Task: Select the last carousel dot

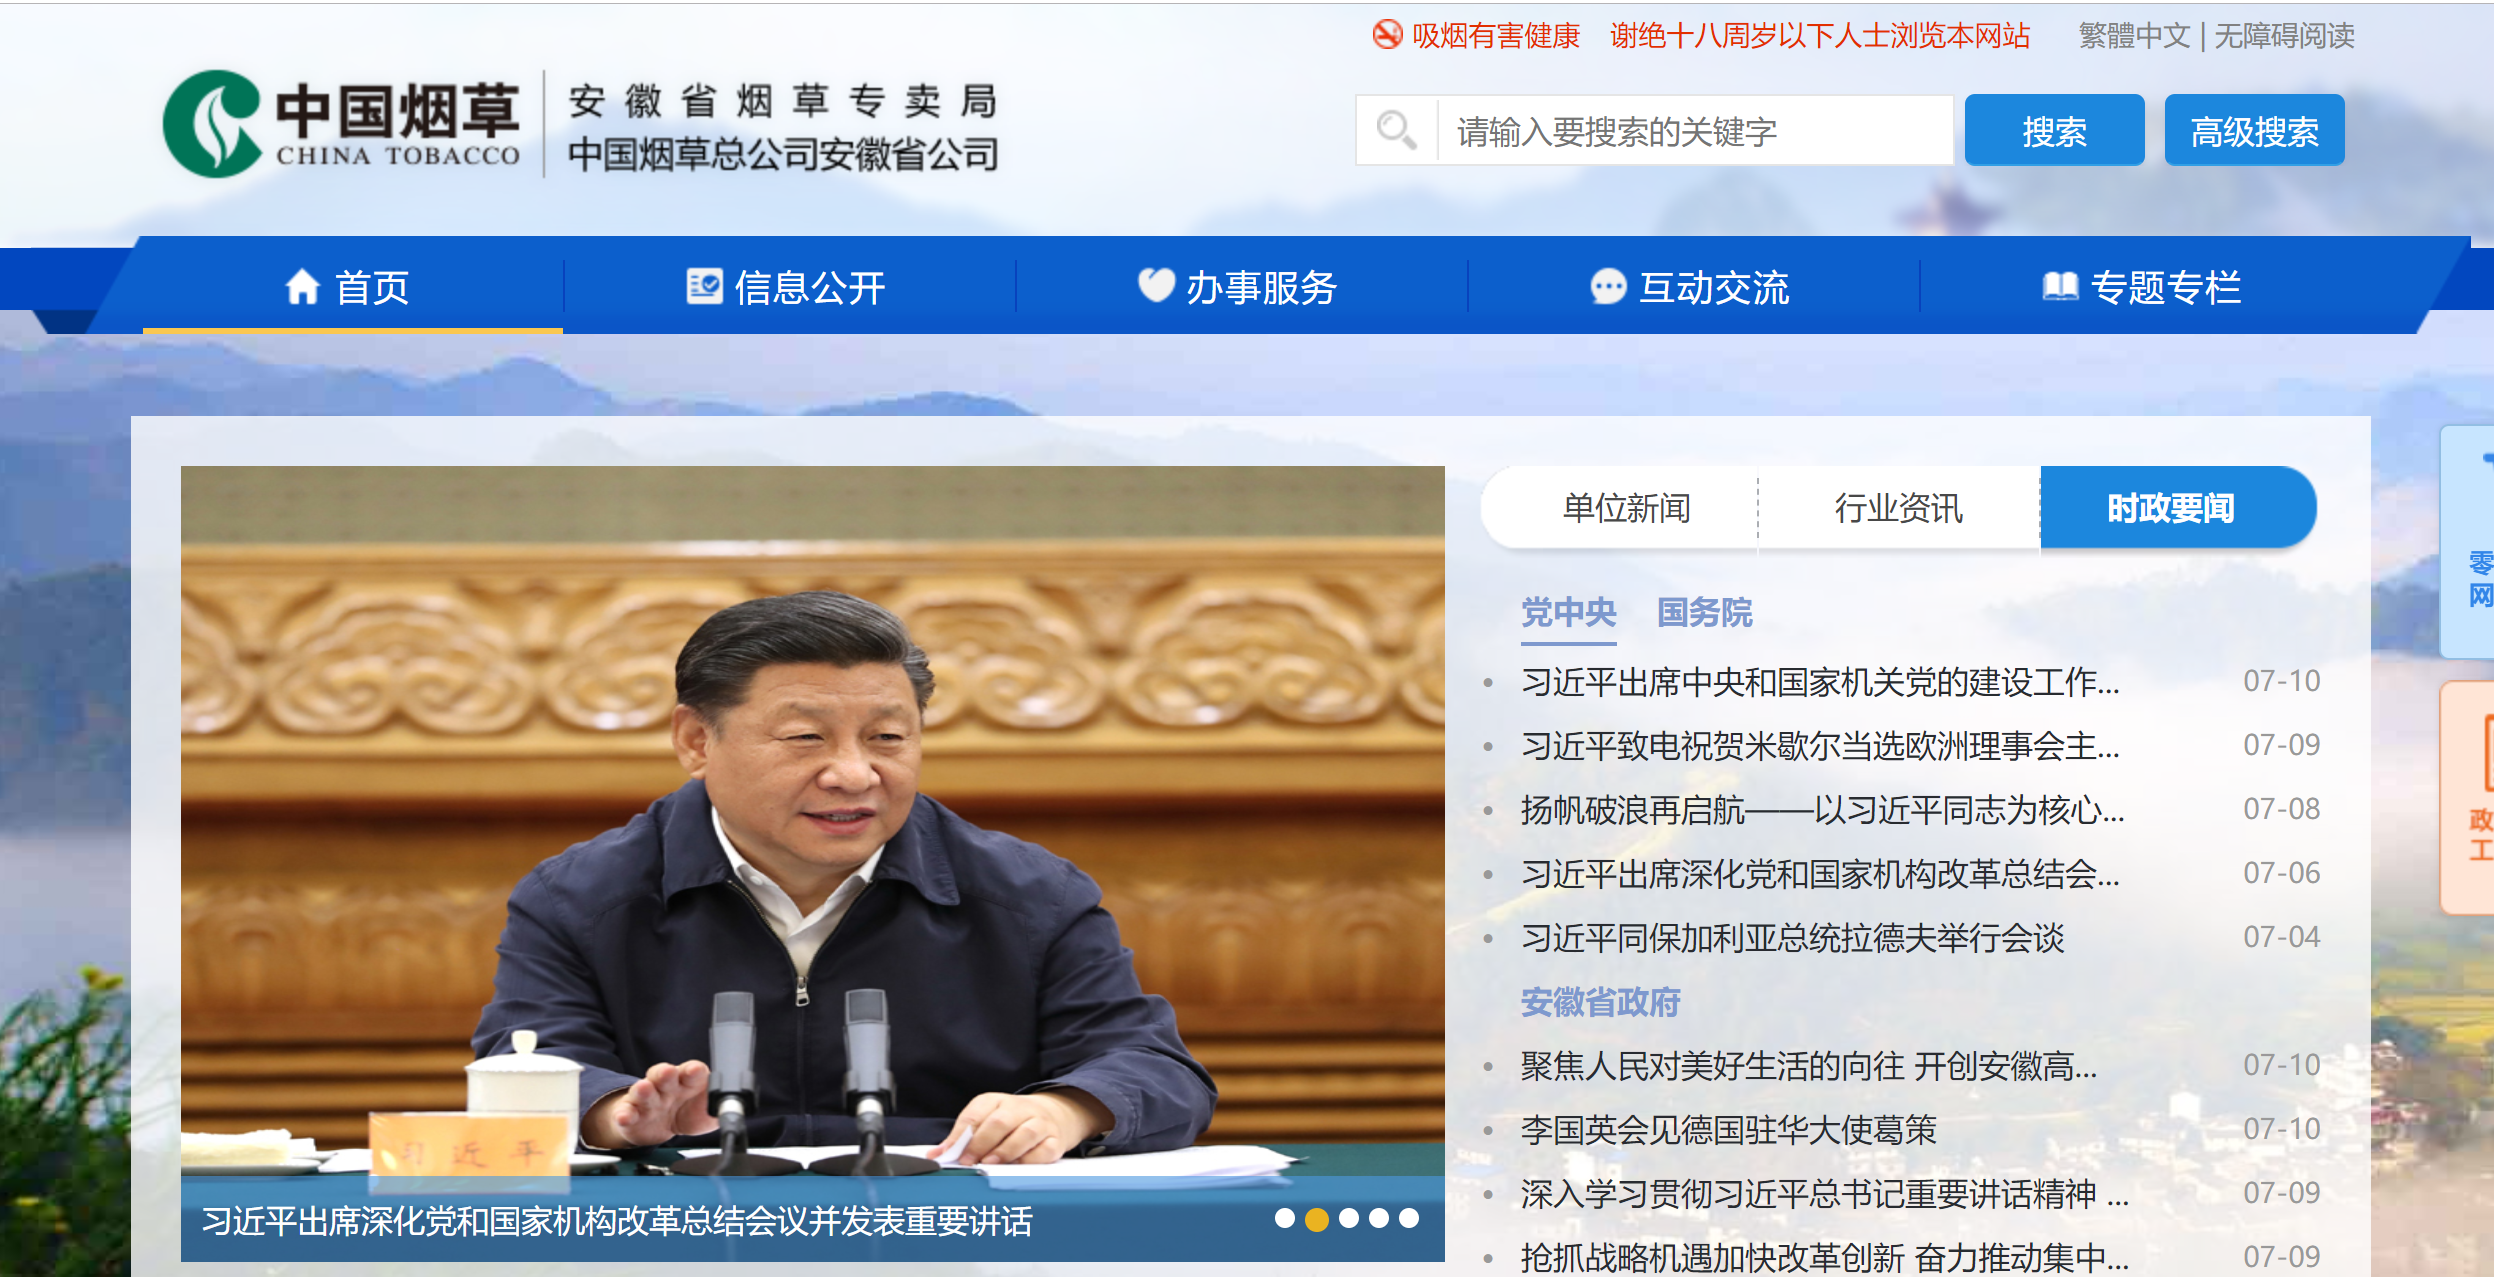Action: [x=1409, y=1218]
